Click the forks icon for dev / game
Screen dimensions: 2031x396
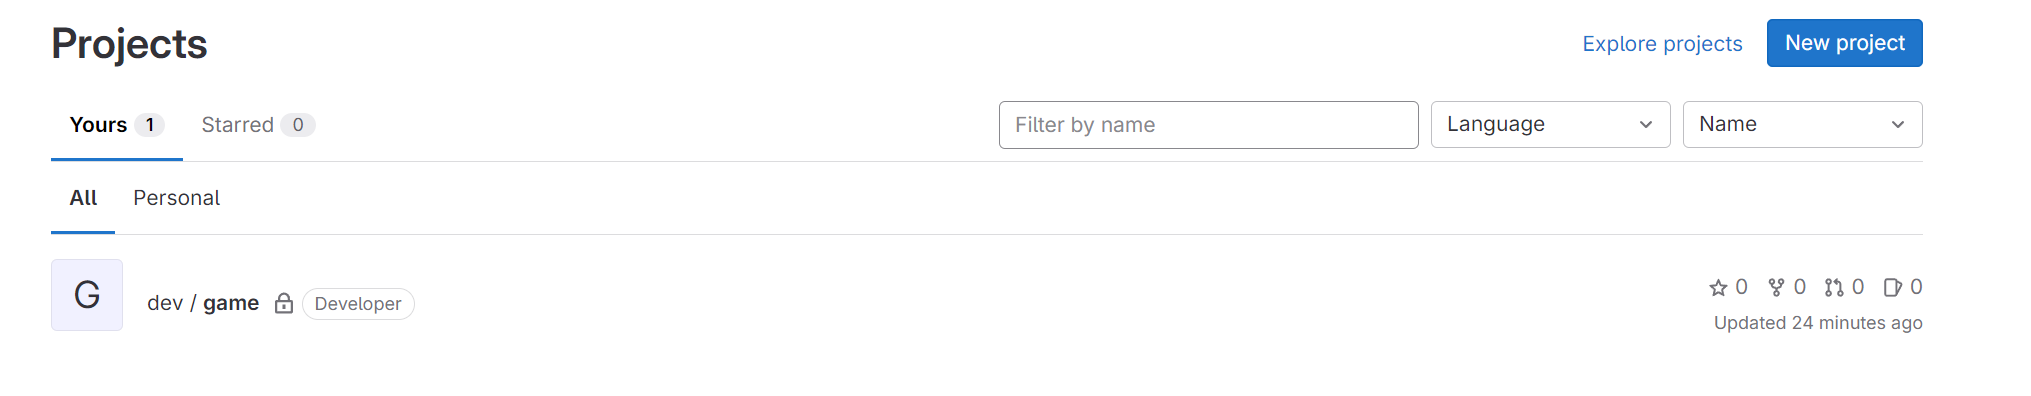[1776, 288]
